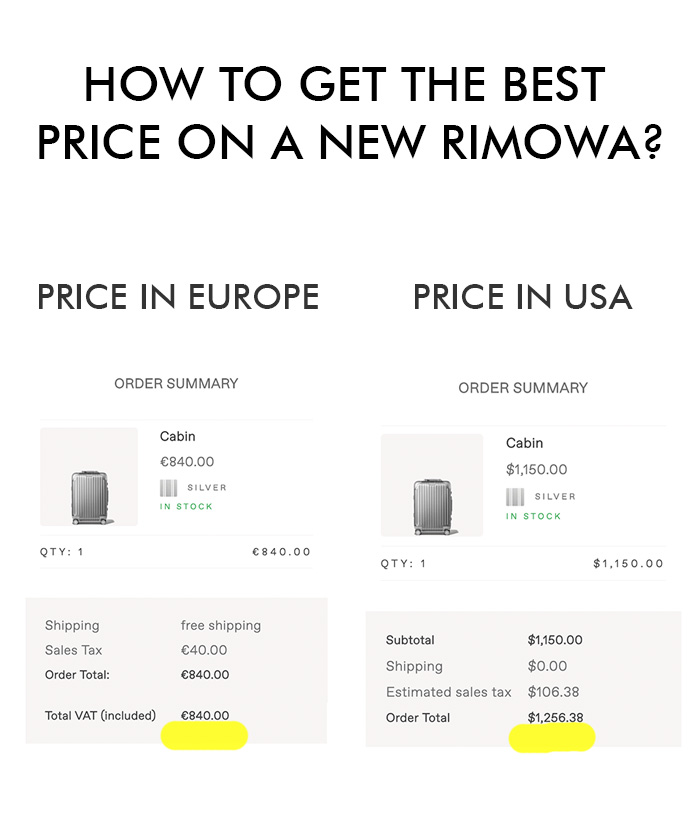Click the free shipping value in the Europe order

click(x=221, y=626)
